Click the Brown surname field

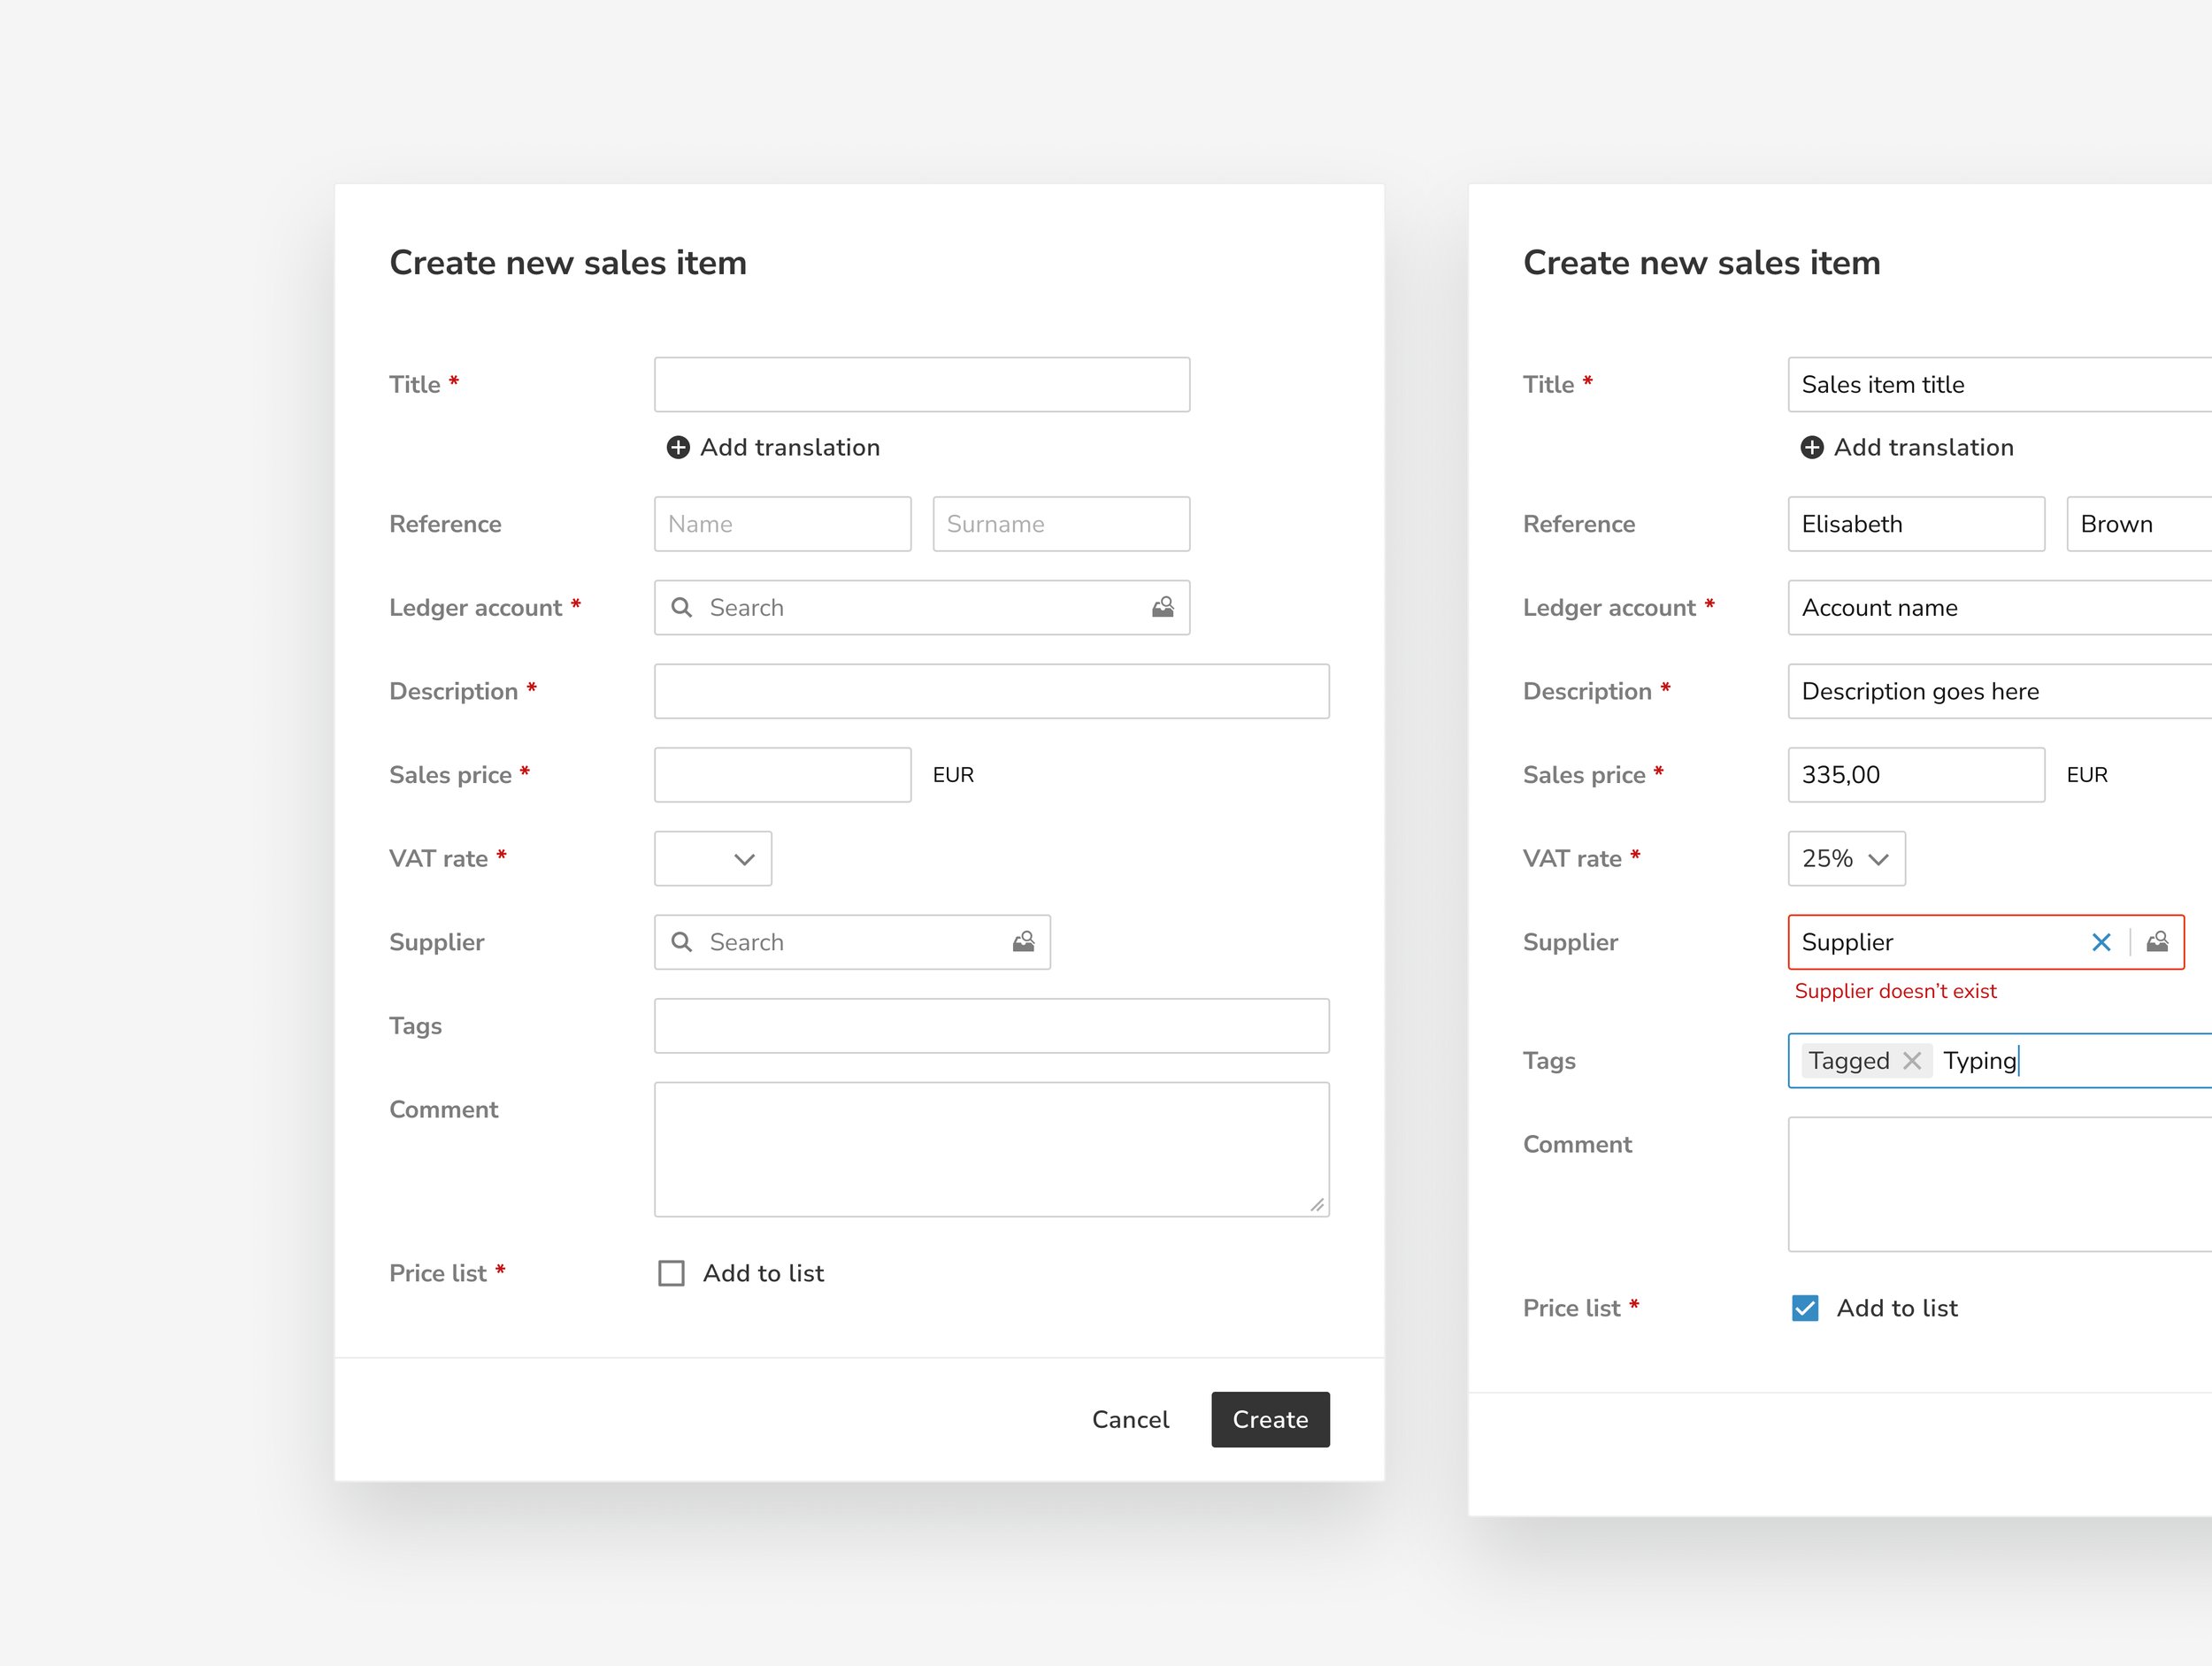click(2139, 524)
